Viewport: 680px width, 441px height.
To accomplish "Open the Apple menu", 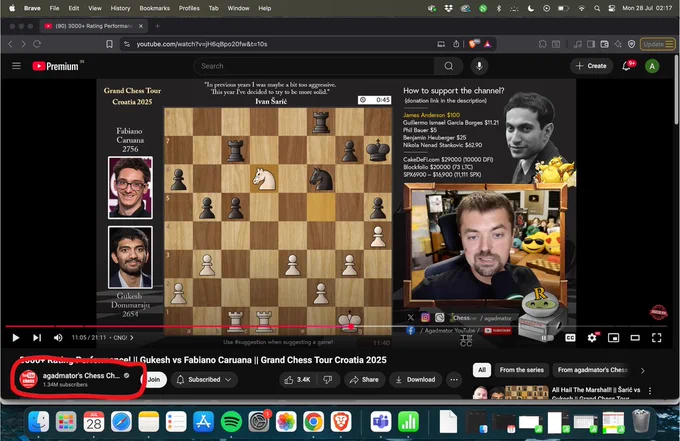I will click(12, 8).
